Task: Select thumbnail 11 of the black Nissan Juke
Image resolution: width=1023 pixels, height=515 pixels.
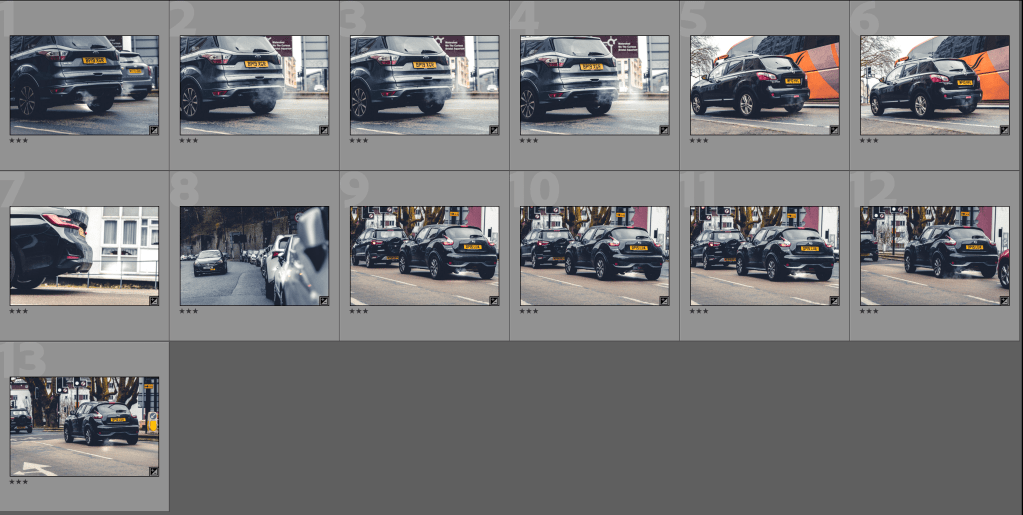Action: pyautogui.click(x=764, y=255)
